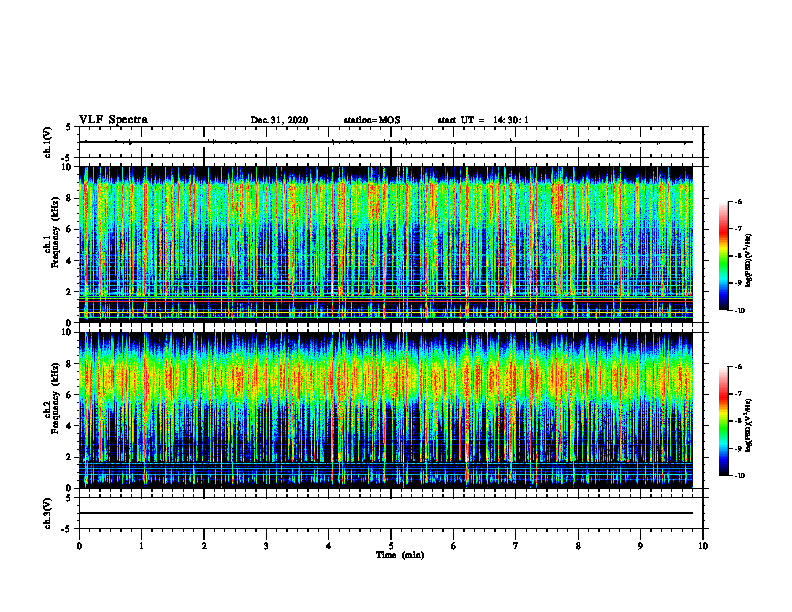Click the "ch.3(V)" waveform axis label
This screenshot has height=612, width=792.
click(47, 513)
